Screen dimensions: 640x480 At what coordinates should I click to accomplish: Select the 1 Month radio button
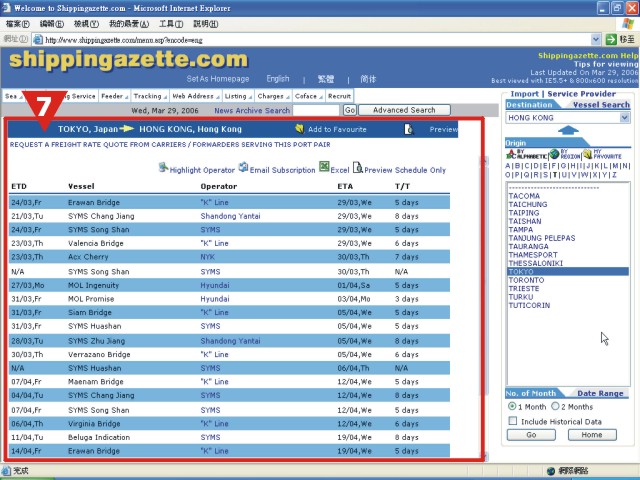click(512, 406)
